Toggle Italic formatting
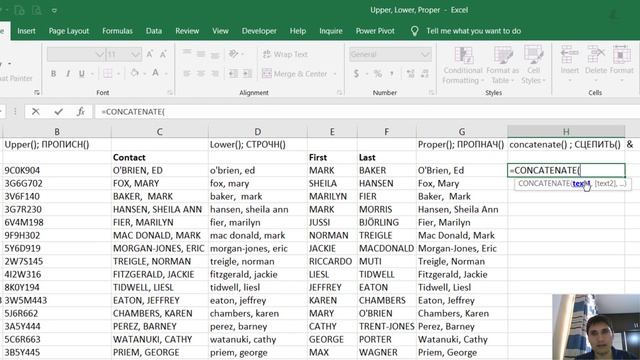 point(68,74)
